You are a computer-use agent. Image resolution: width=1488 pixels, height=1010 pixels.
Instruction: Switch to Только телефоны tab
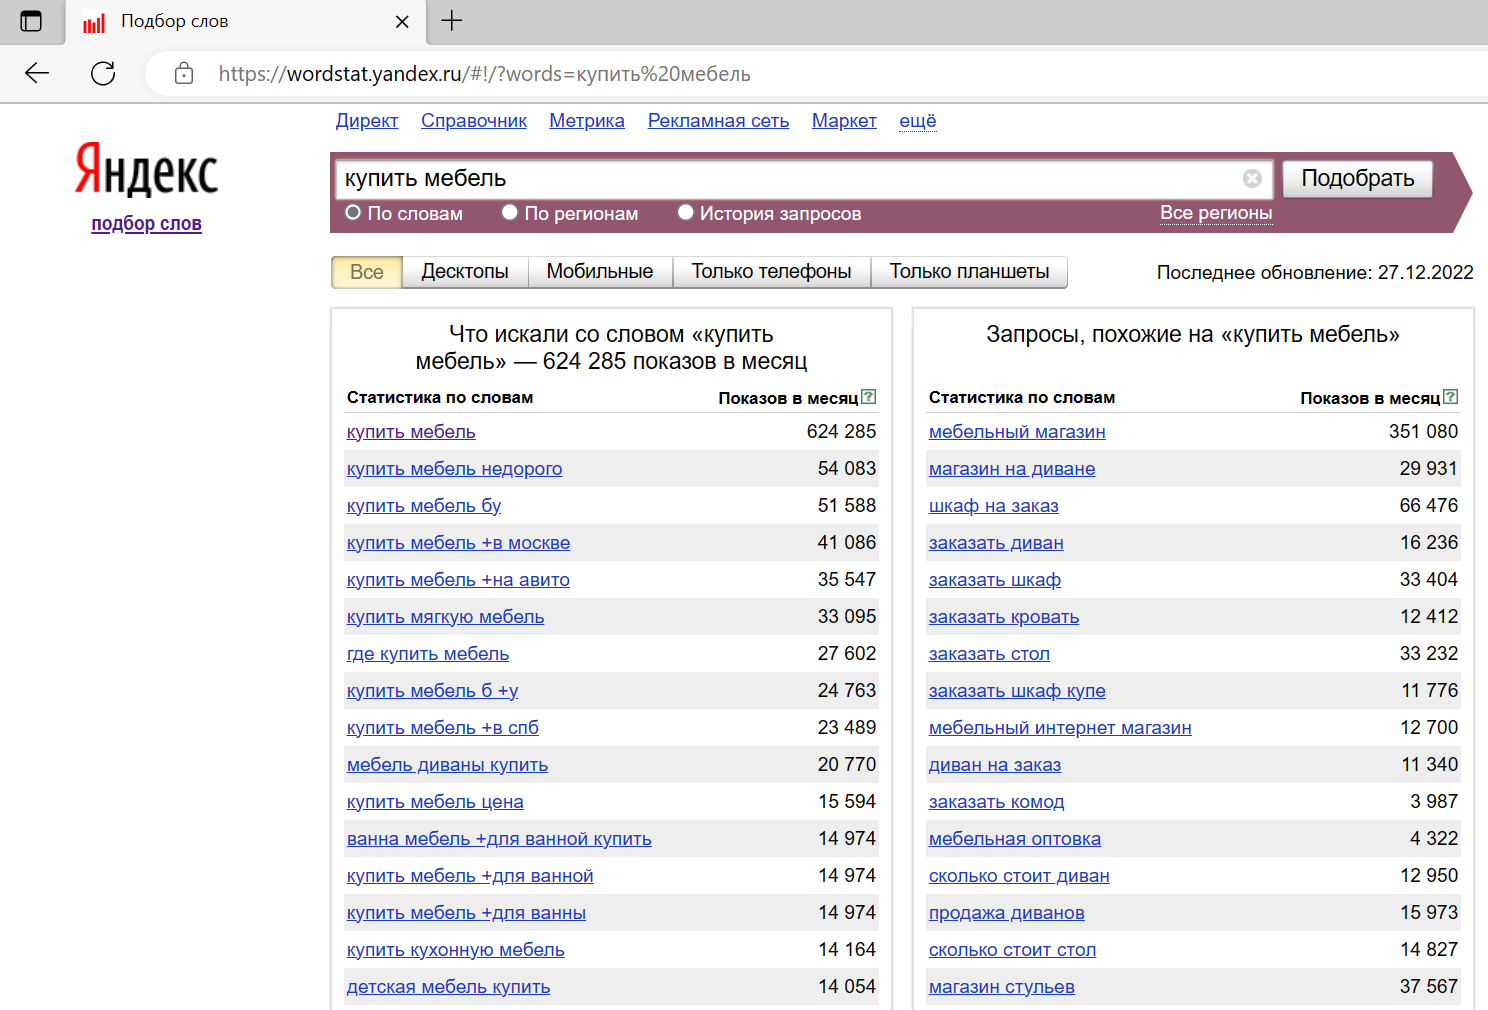pos(772,272)
